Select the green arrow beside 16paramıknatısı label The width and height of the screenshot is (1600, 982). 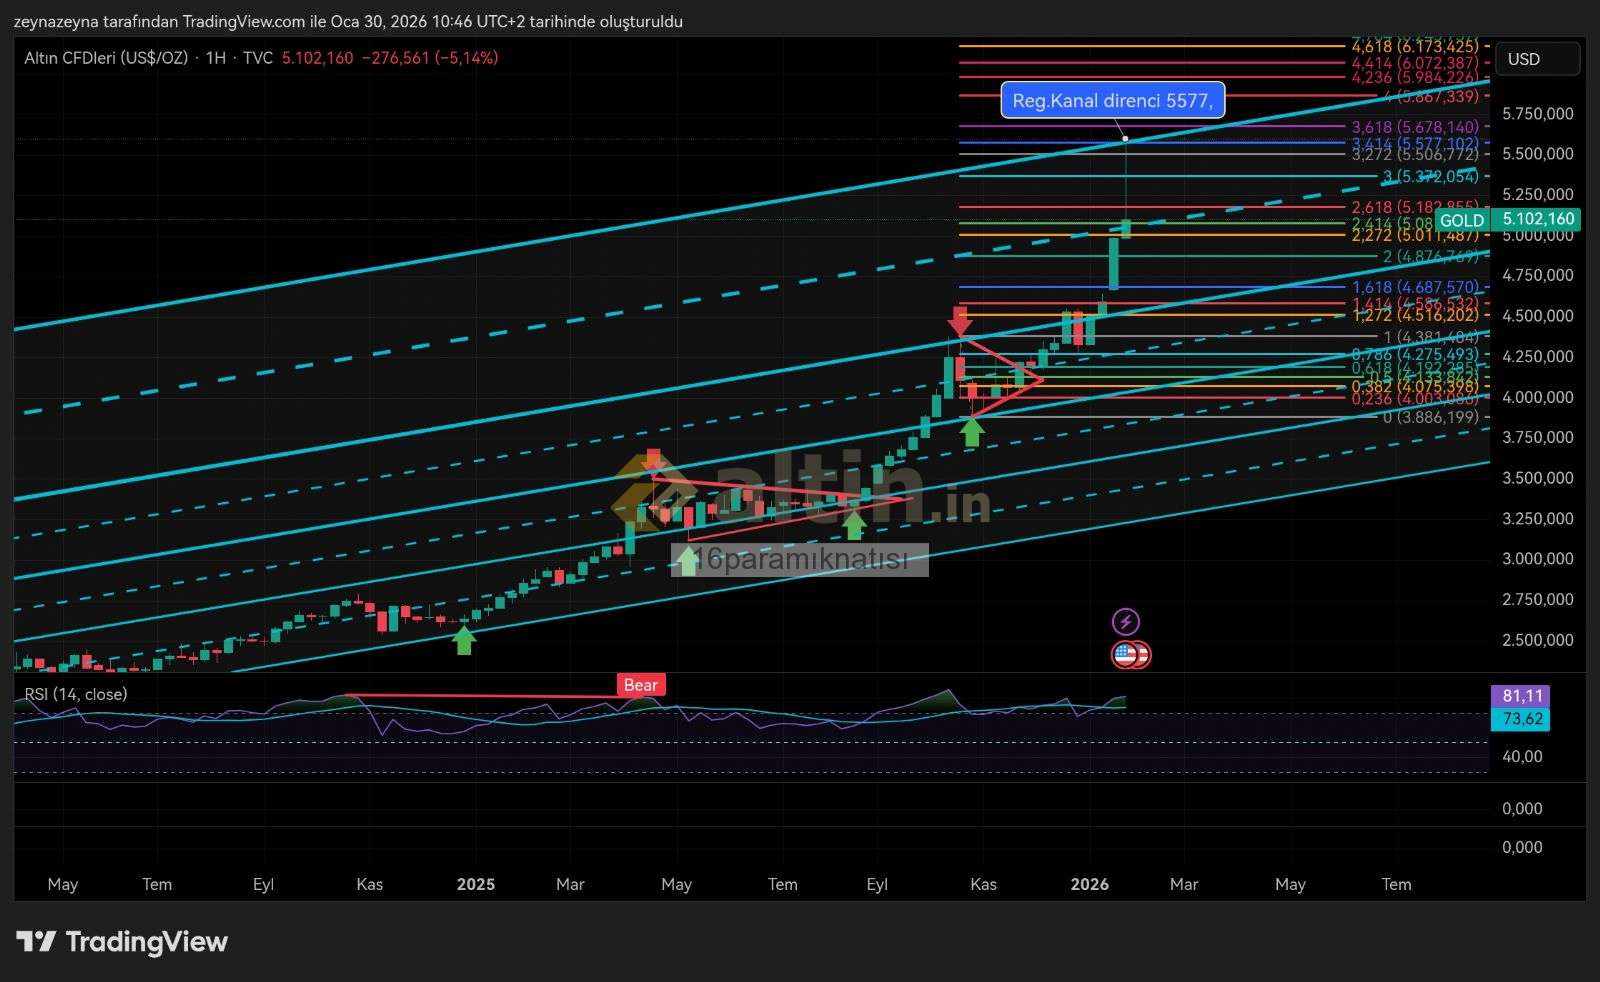pyautogui.click(x=687, y=560)
